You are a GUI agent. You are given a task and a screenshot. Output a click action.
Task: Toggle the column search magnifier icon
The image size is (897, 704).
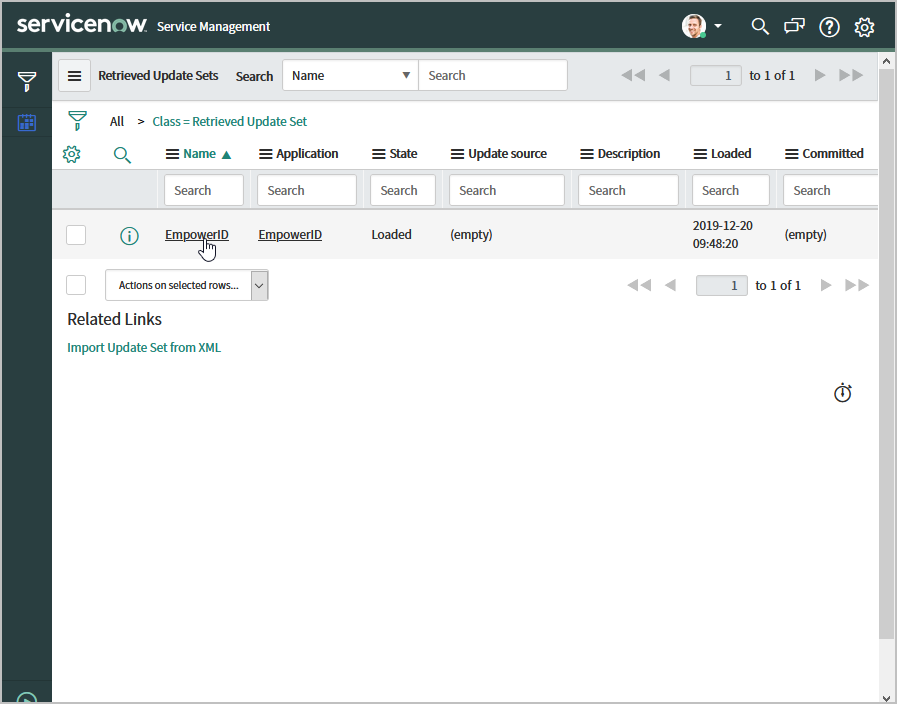[122, 154]
